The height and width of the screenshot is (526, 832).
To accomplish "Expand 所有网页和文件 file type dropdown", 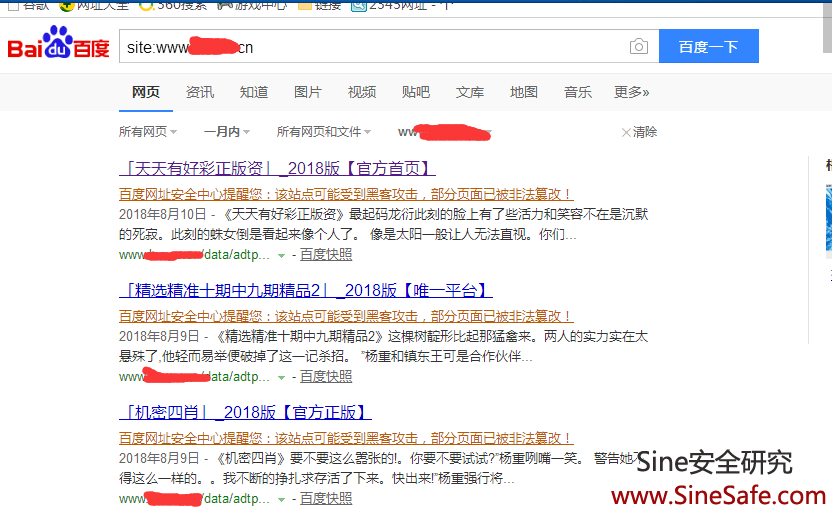I will [324, 132].
